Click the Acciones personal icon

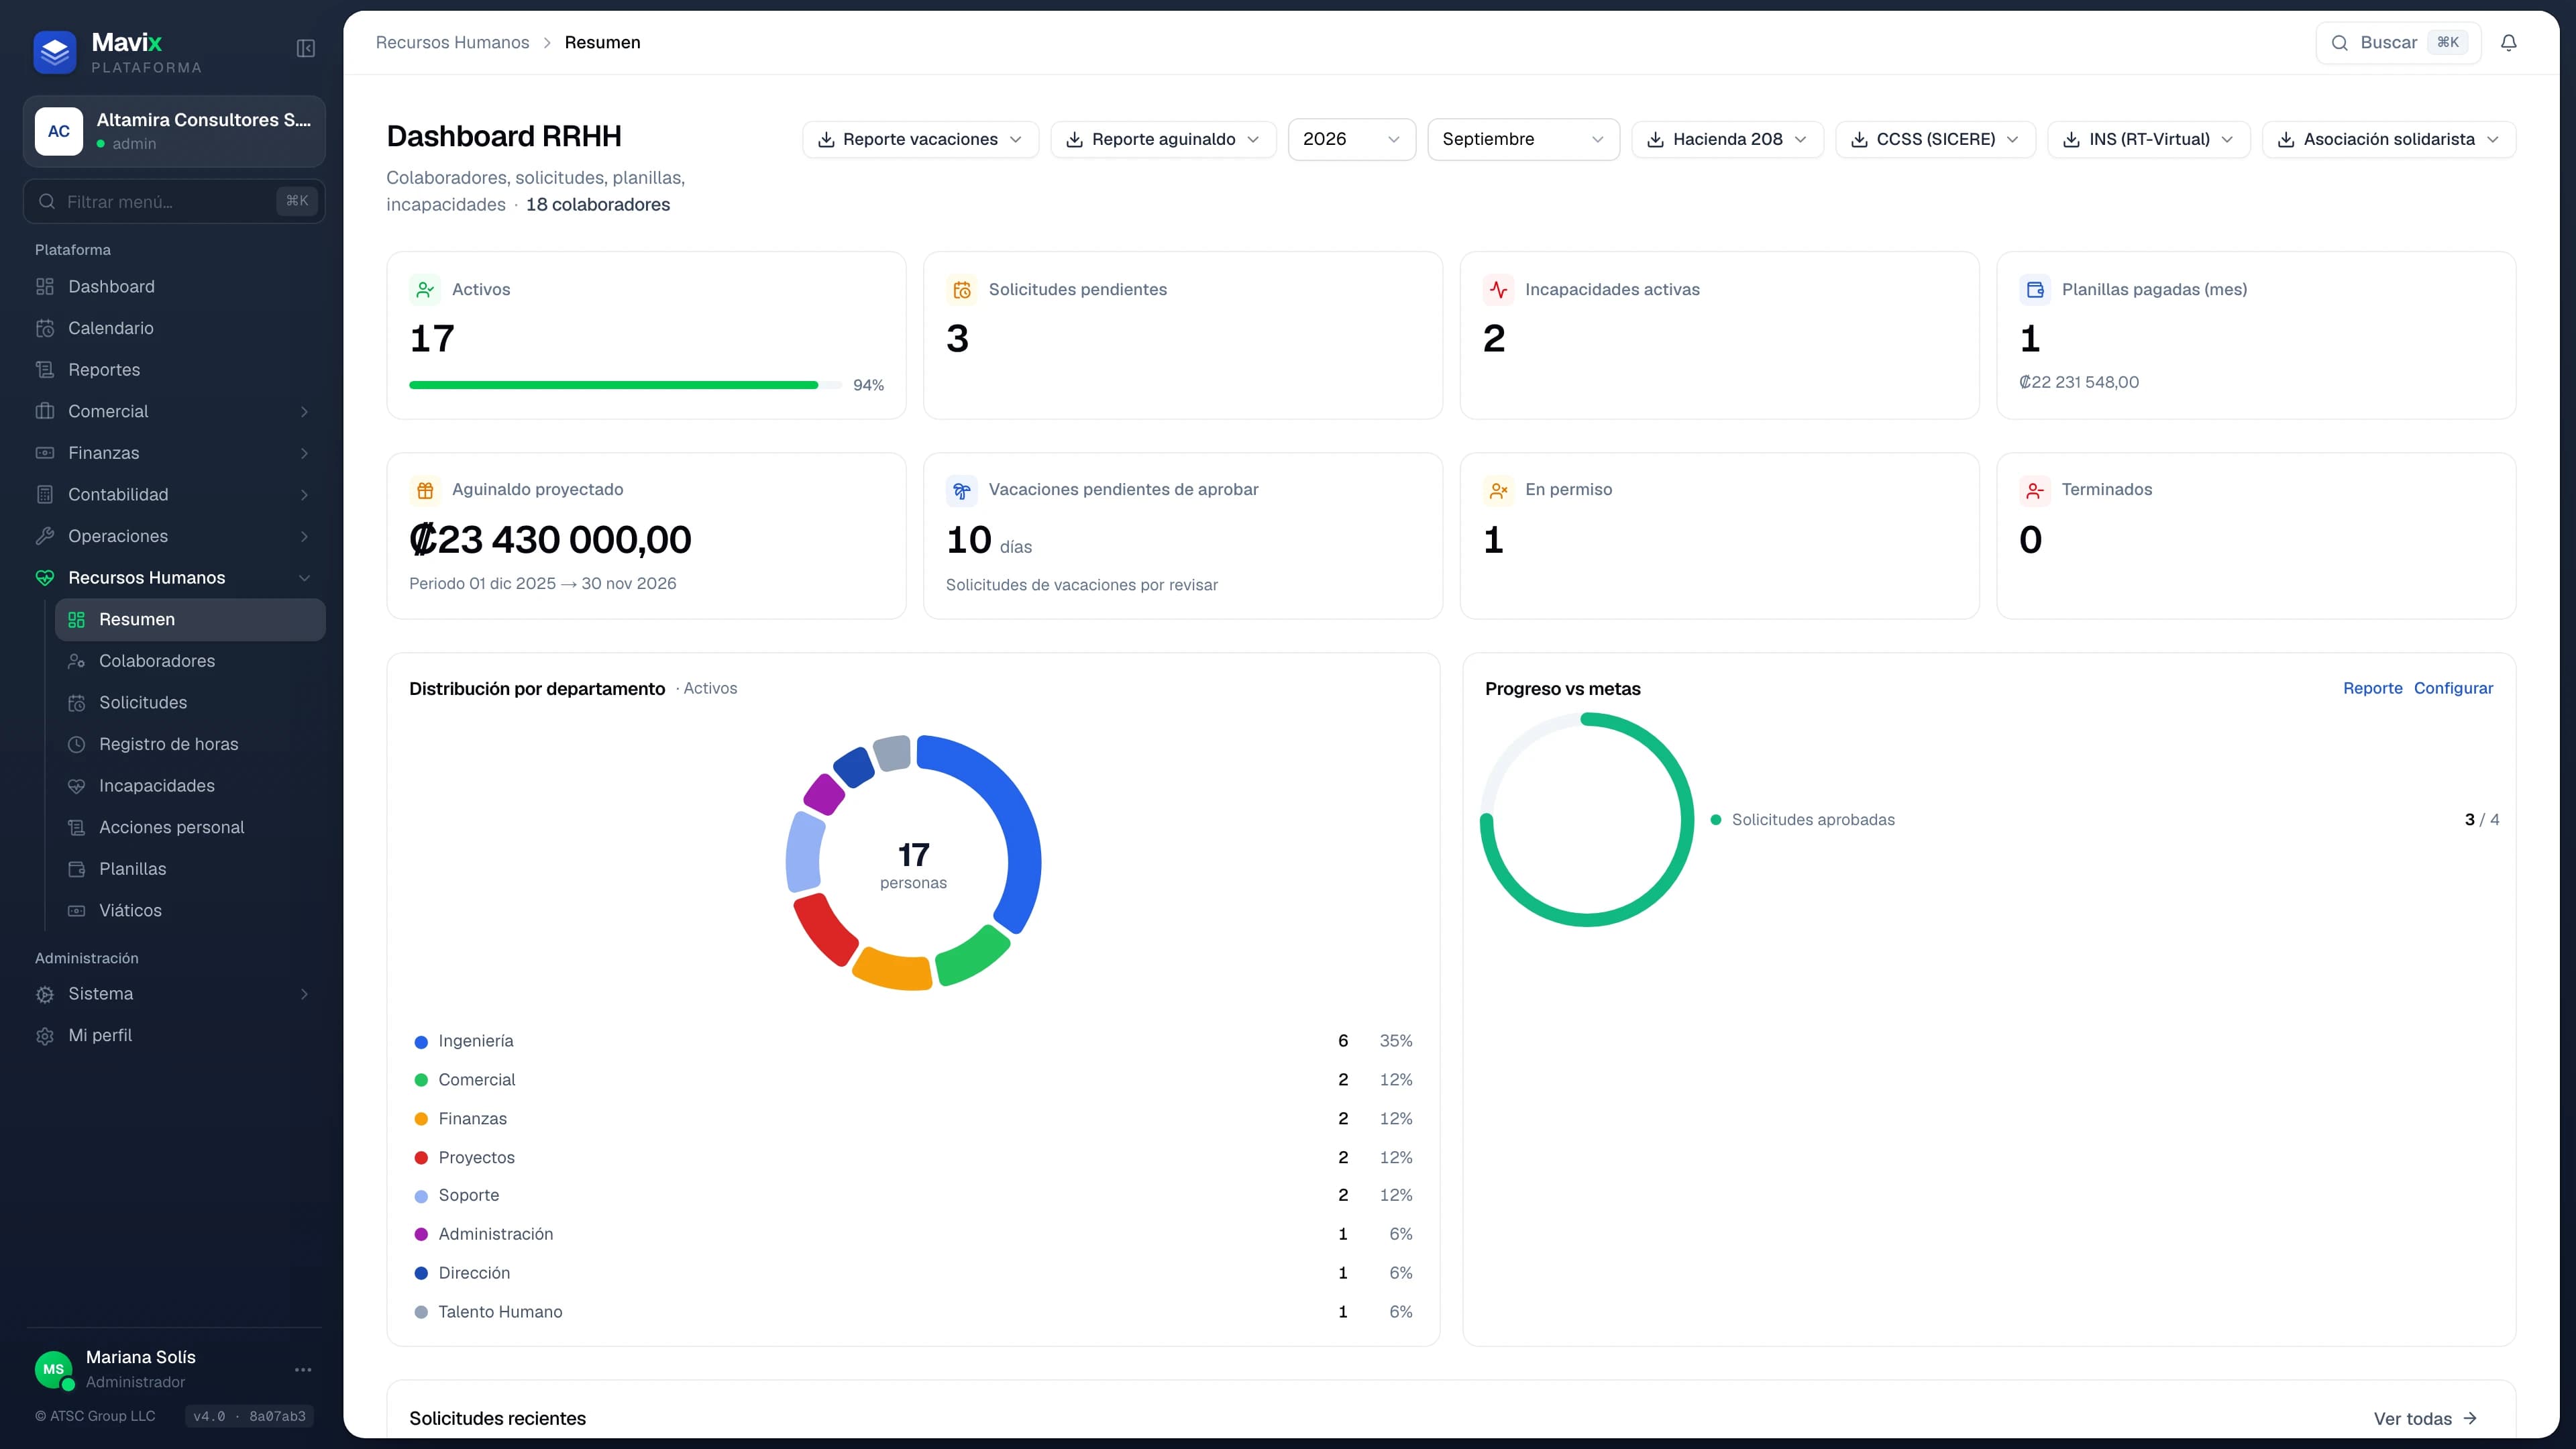tap(76, 828)
